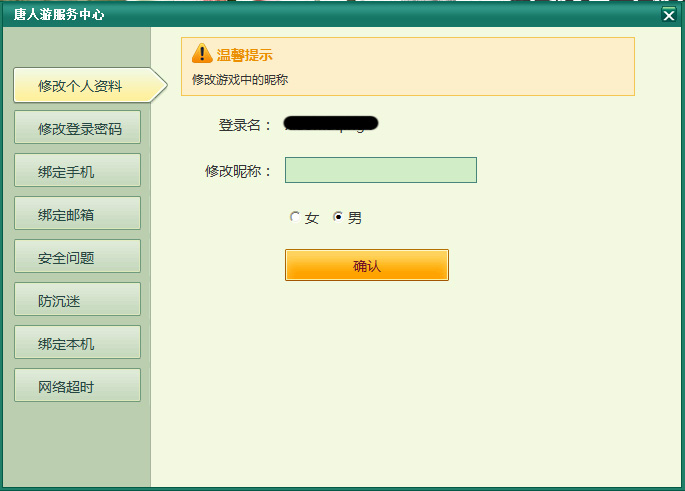Select the 男 gender radio button
The height and width of the screenshot is (491, 685).
tap(338, 217)
